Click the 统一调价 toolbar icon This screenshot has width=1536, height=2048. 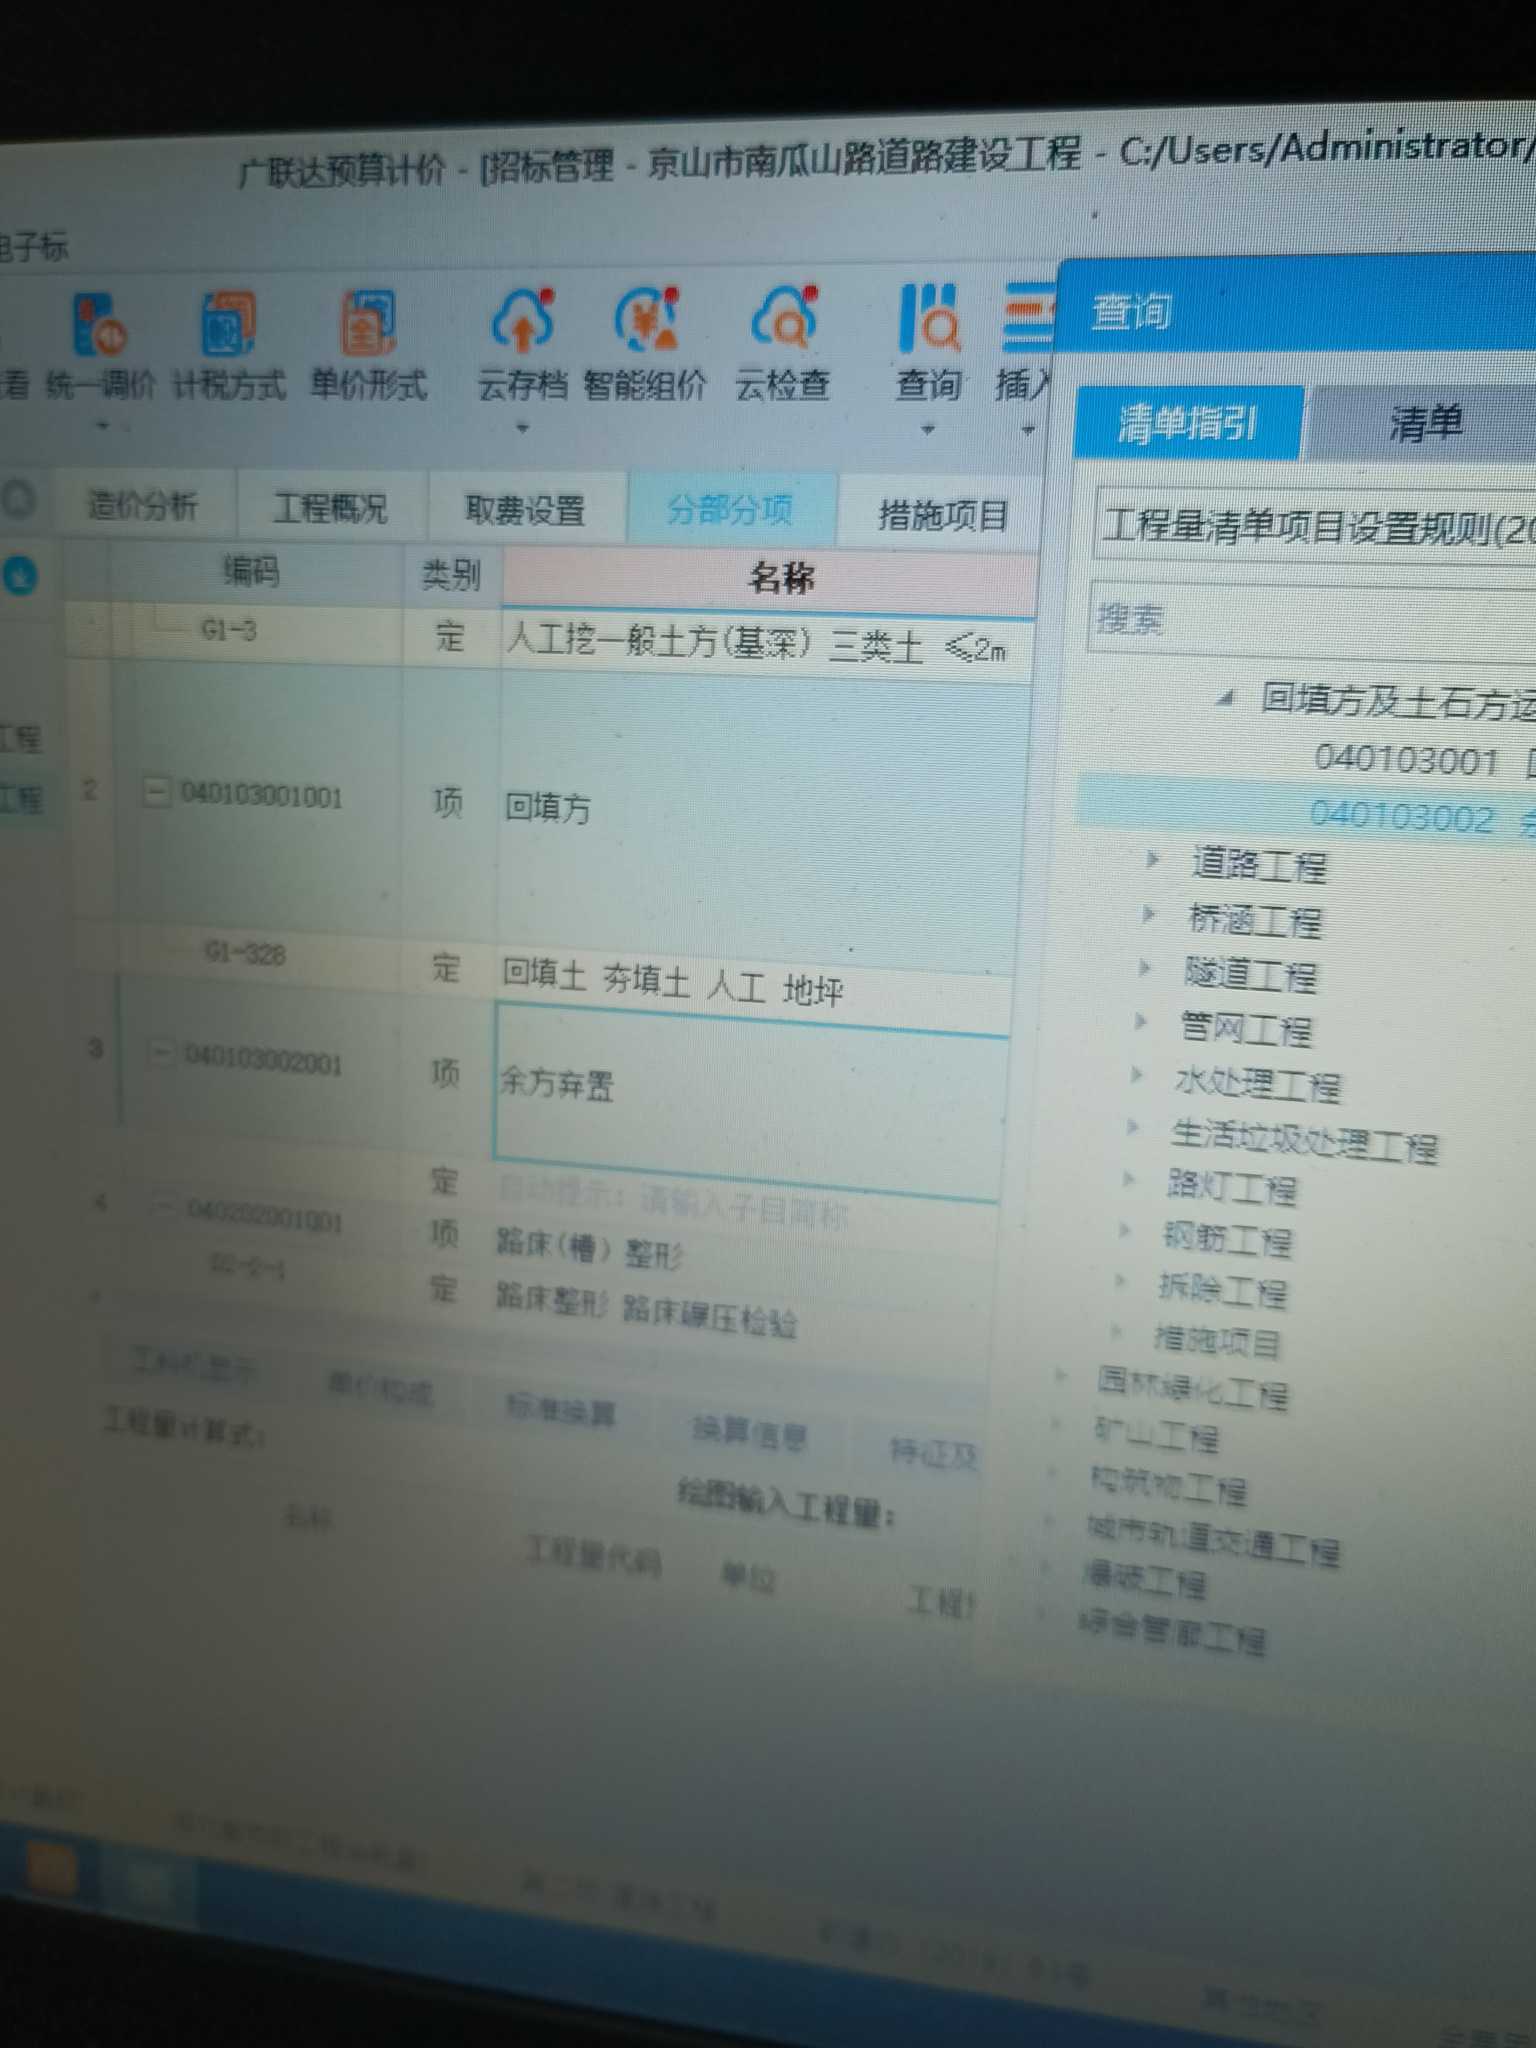pyautogui.click(x=98, y=325)
